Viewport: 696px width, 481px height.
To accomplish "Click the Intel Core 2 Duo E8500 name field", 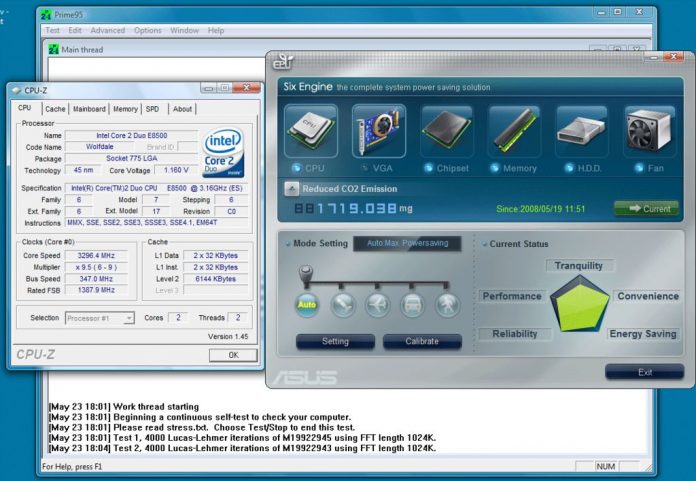I will tap(131, 135).
